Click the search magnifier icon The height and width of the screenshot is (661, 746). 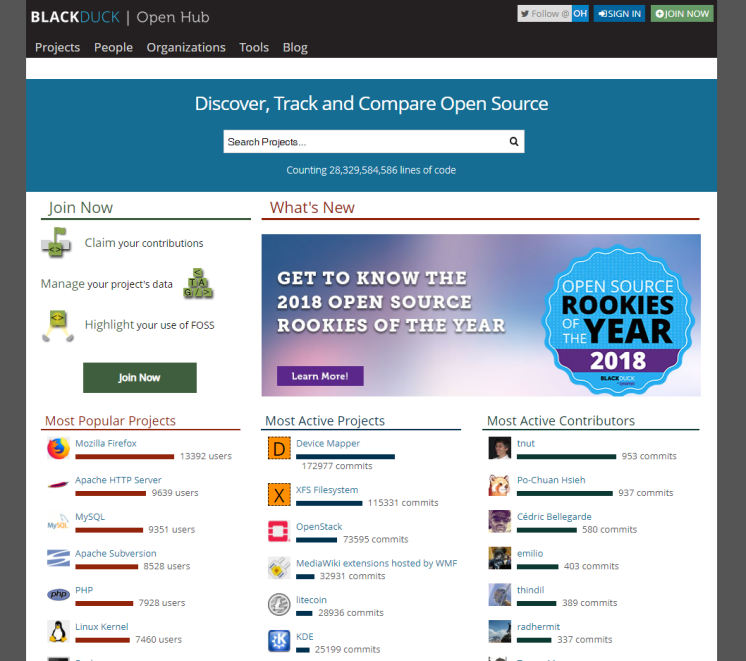[514, 141]
